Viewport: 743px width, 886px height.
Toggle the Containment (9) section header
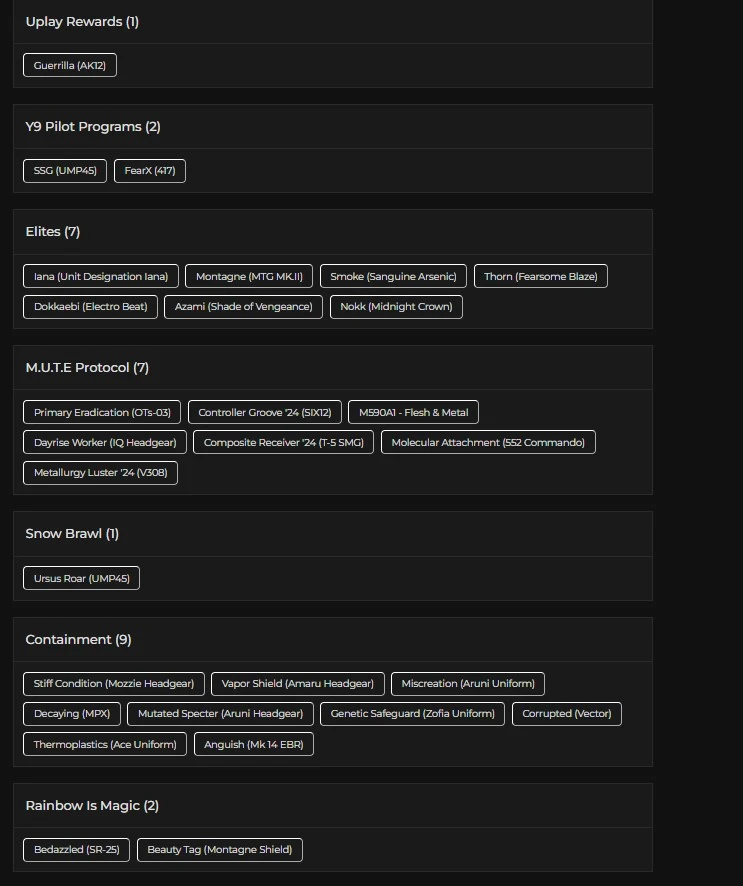point(332,640)
